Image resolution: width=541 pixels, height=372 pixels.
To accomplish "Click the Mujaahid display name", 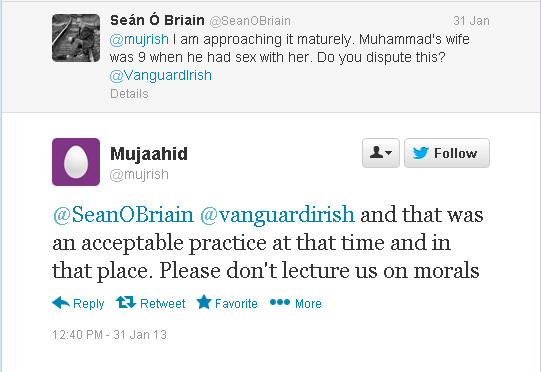I will tap(149, 154).
